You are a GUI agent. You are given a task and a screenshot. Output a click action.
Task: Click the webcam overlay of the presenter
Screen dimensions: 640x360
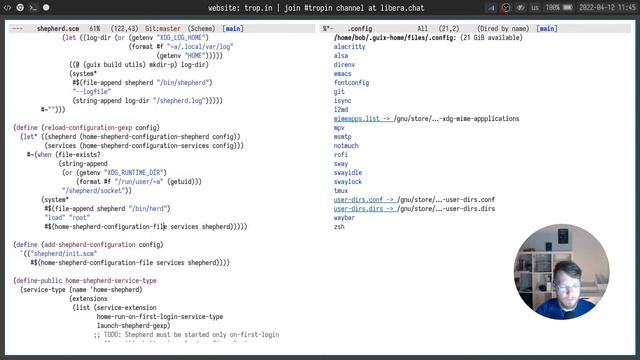tap(561, 271)
